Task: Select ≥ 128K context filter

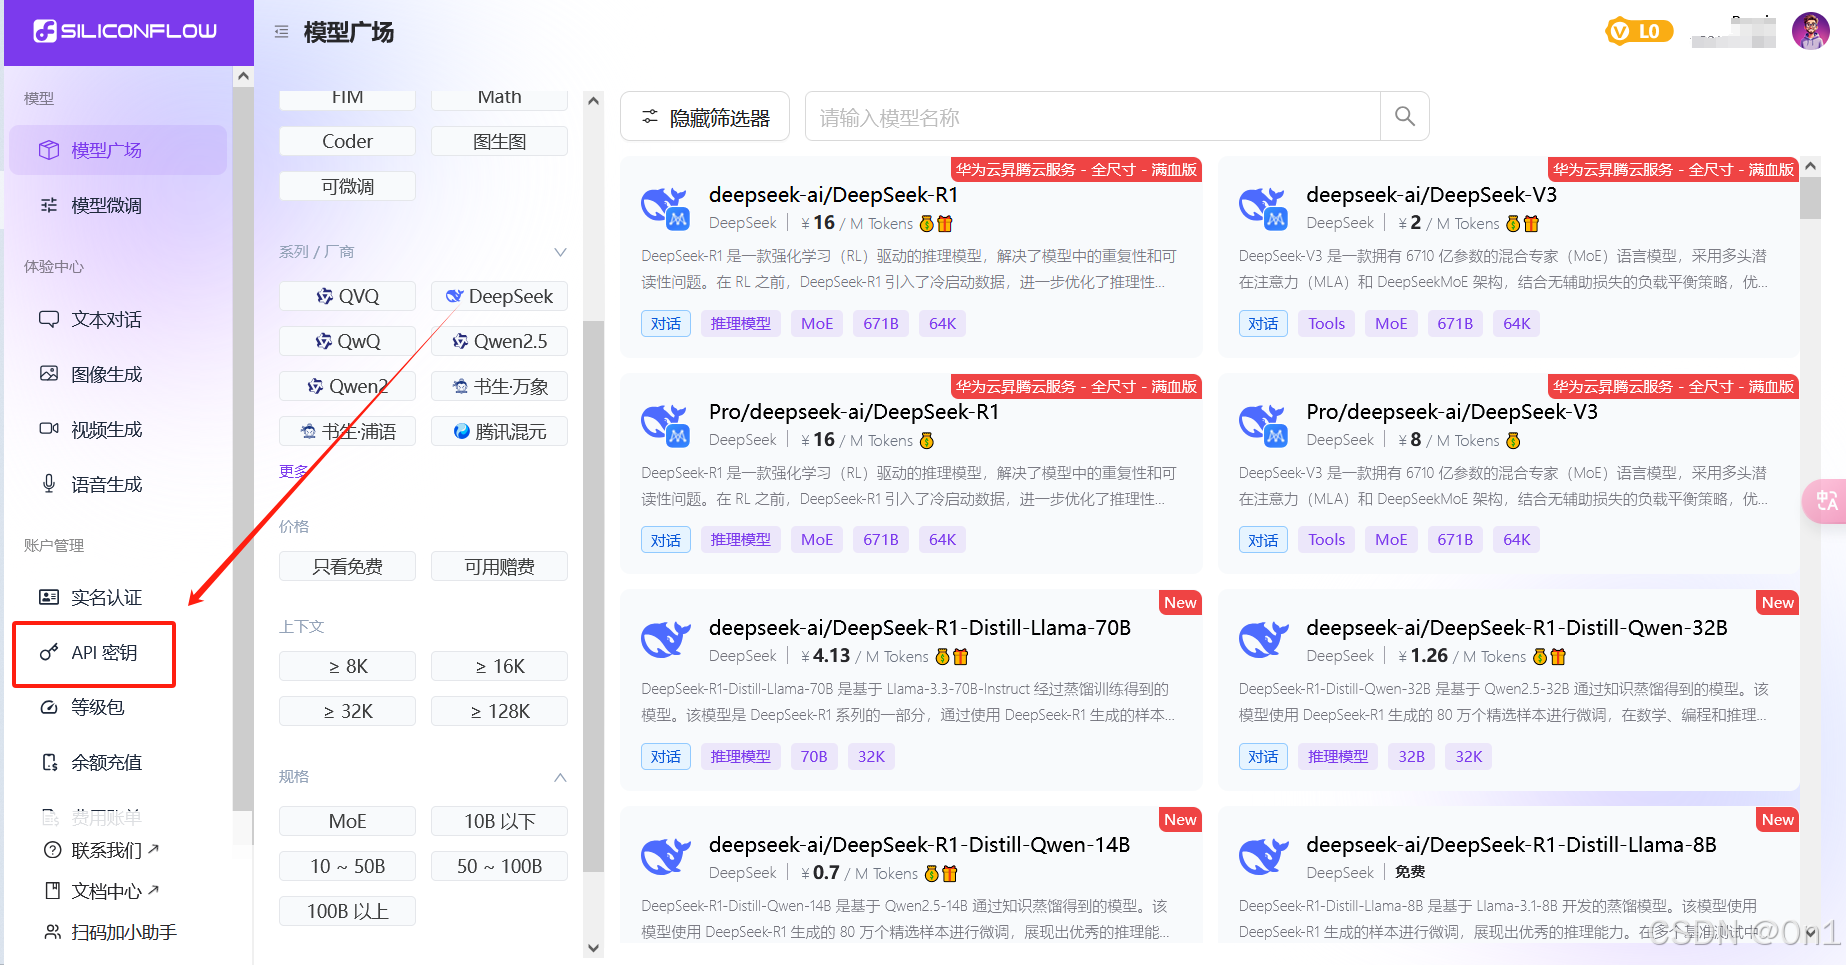Action: coord(499,711)
